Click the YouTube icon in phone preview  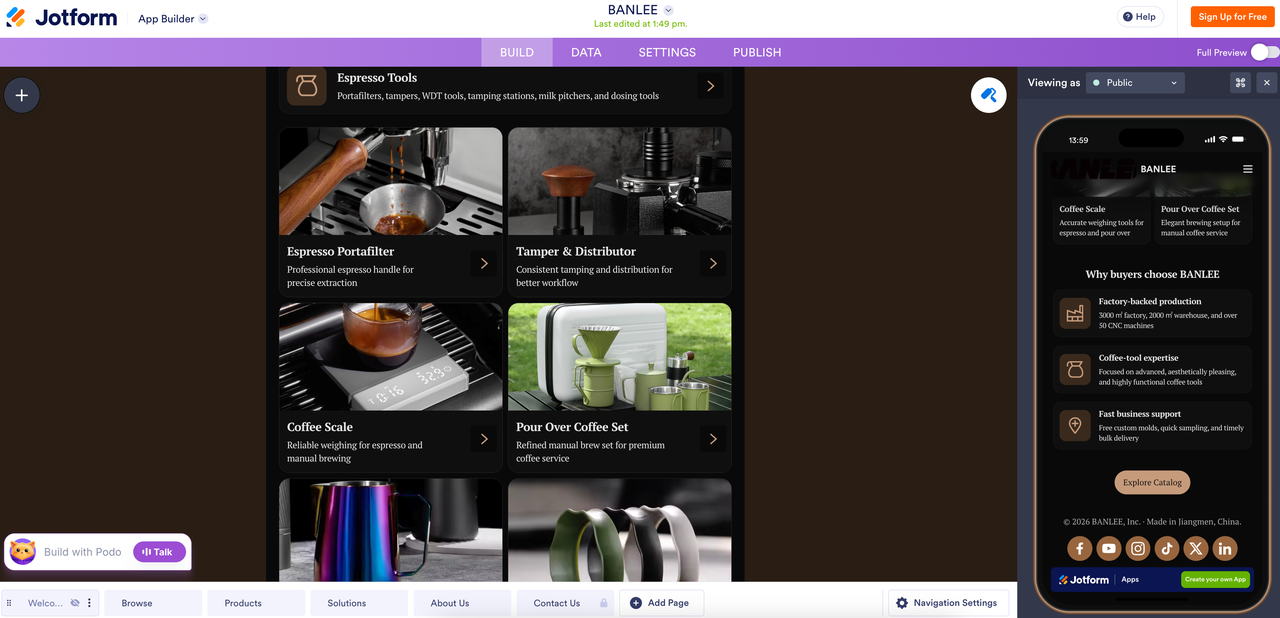point(1108,548)
